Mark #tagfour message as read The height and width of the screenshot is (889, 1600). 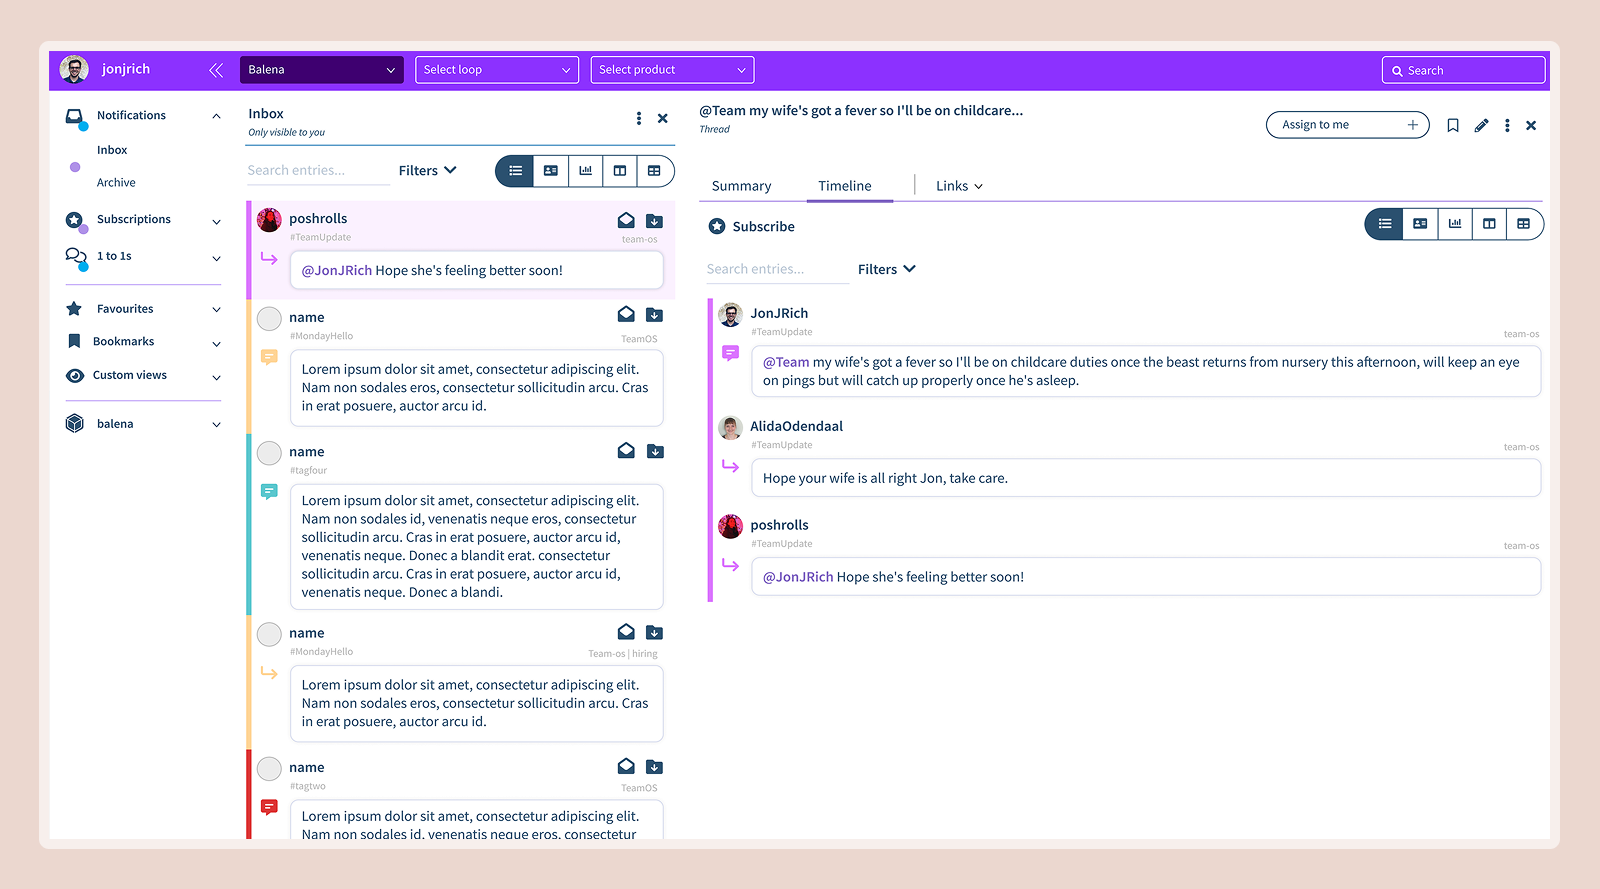pos(626,450)
